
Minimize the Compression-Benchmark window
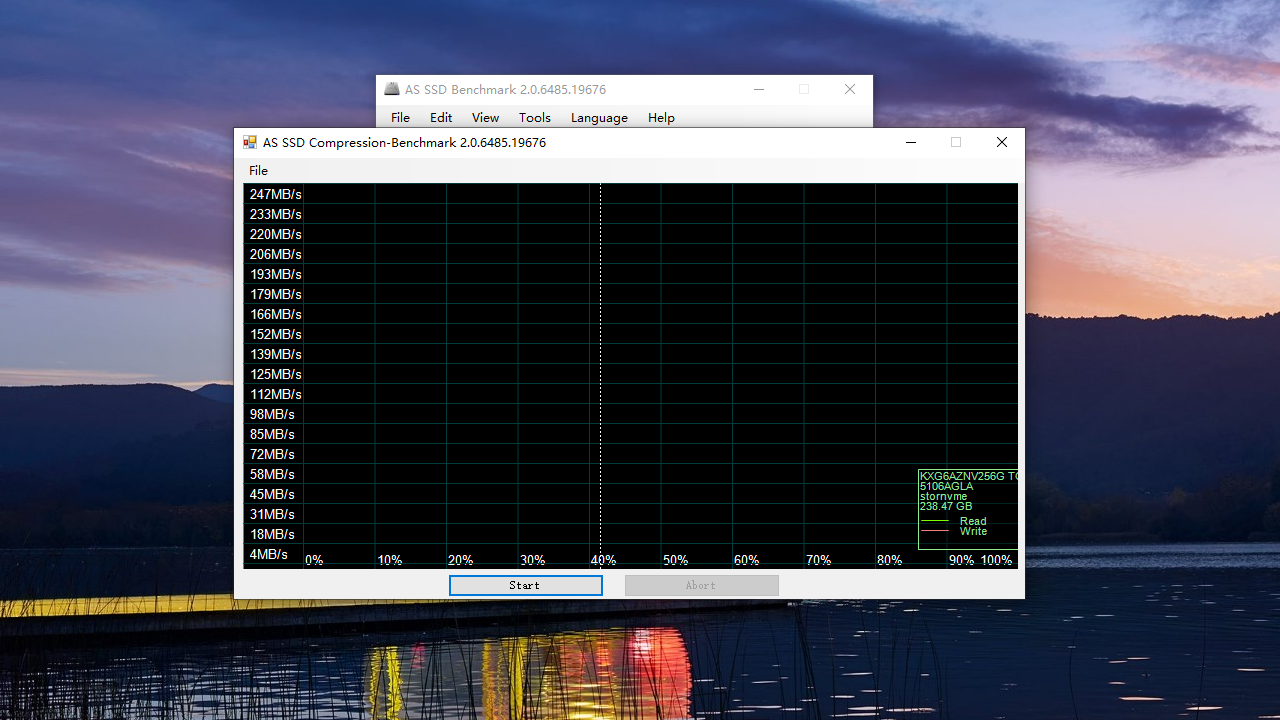pos(910,142)
